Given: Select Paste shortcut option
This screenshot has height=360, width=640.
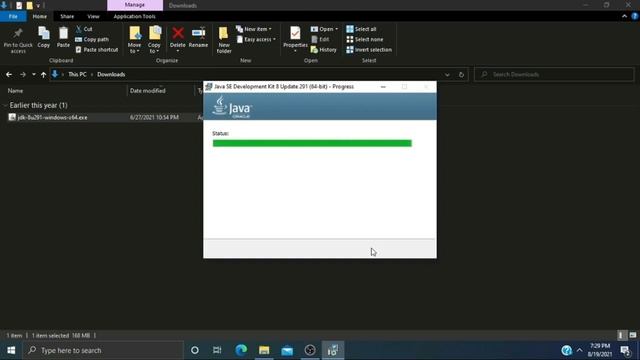Looking at the screenshot, I should coord(97,49).
